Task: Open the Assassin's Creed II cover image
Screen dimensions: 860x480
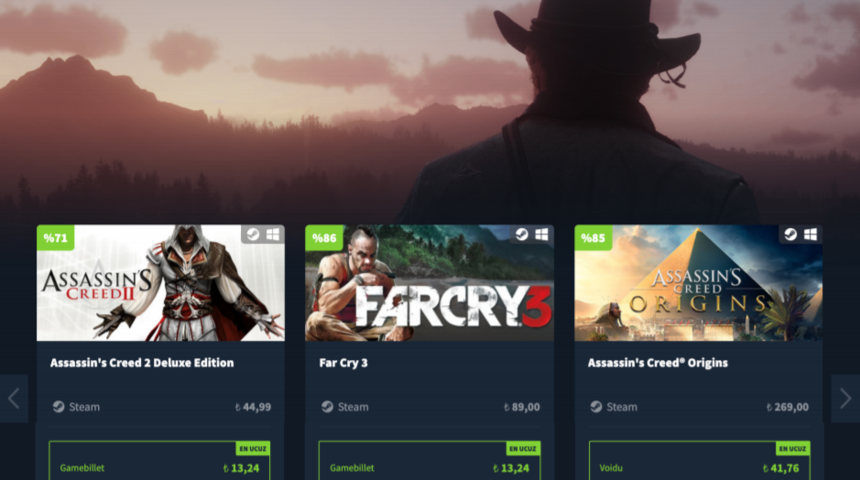Action: [161, 283]
